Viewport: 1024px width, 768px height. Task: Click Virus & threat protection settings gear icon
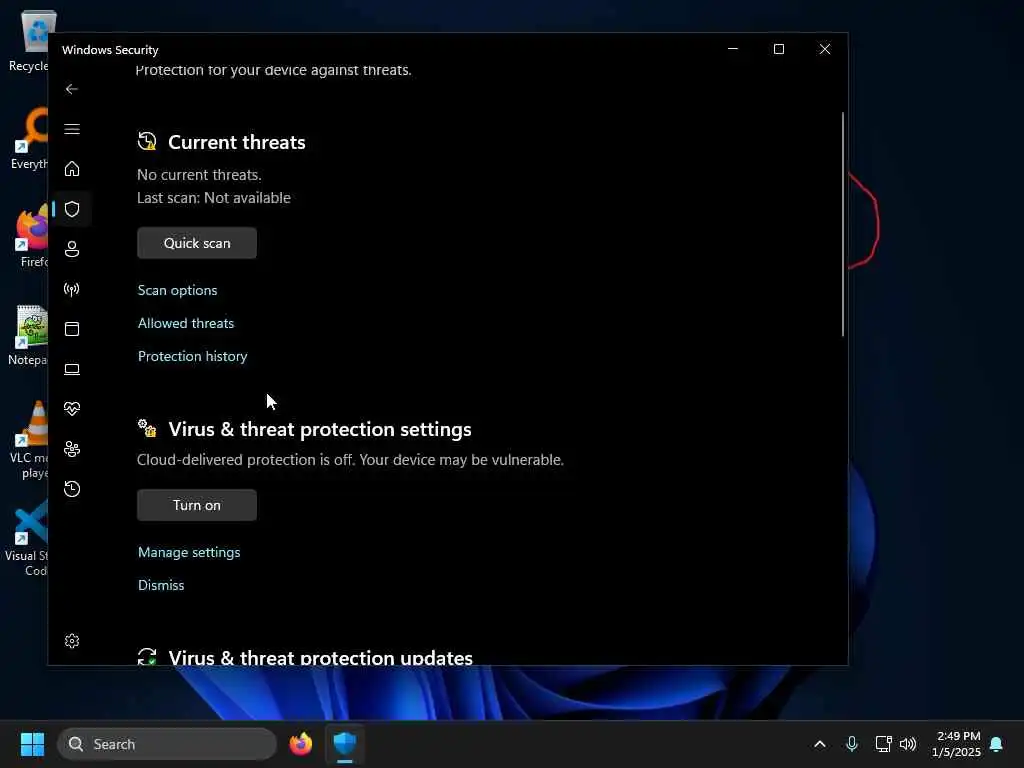click(147, 428)
